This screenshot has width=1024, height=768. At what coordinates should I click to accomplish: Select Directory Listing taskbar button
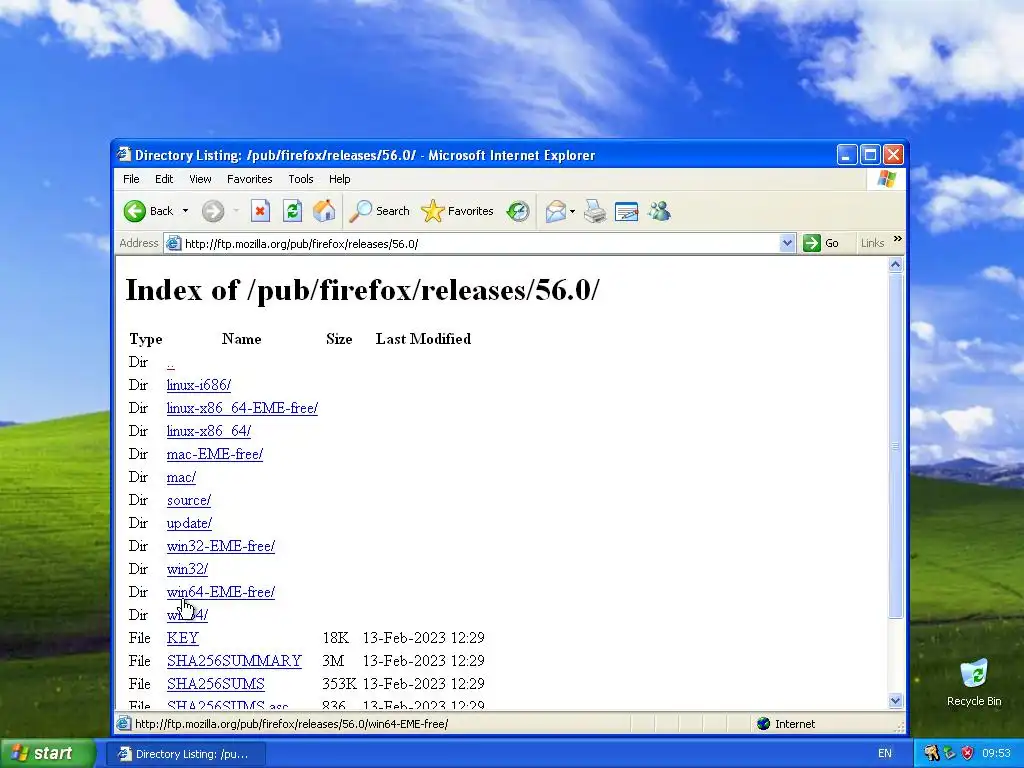186,754
